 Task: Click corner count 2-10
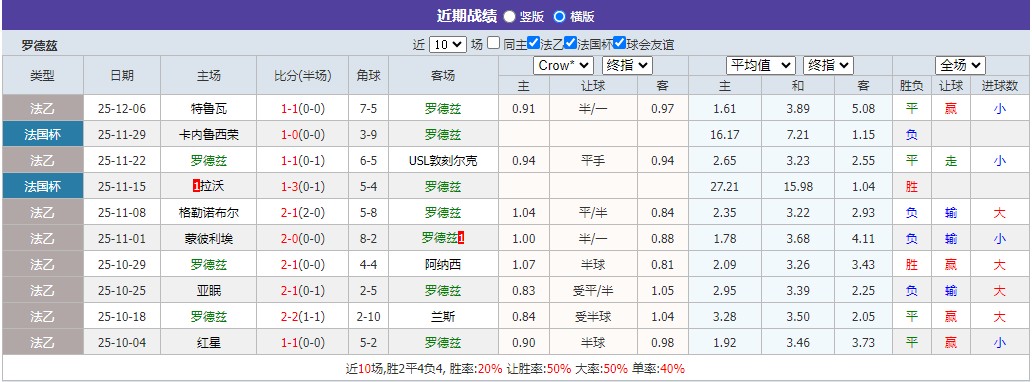point(369,317)
